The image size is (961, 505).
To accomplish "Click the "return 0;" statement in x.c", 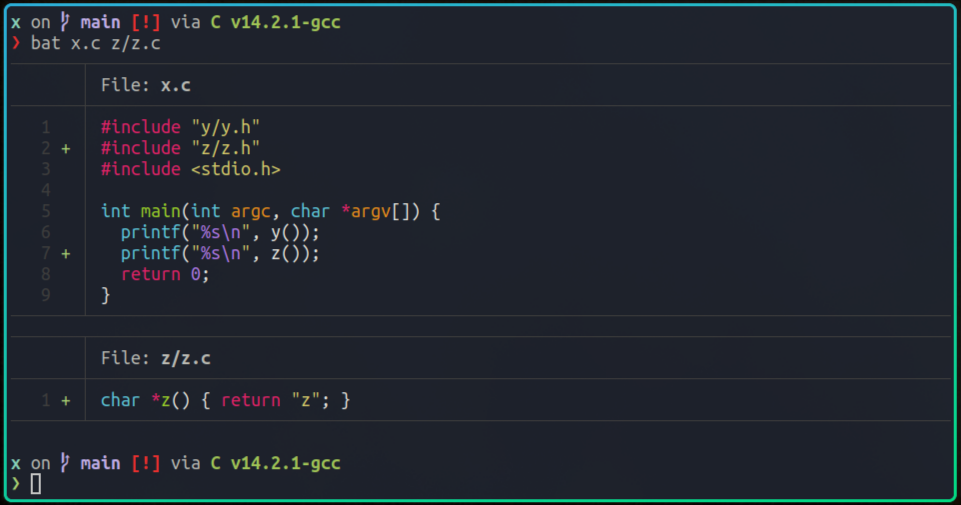I will 165,274.
